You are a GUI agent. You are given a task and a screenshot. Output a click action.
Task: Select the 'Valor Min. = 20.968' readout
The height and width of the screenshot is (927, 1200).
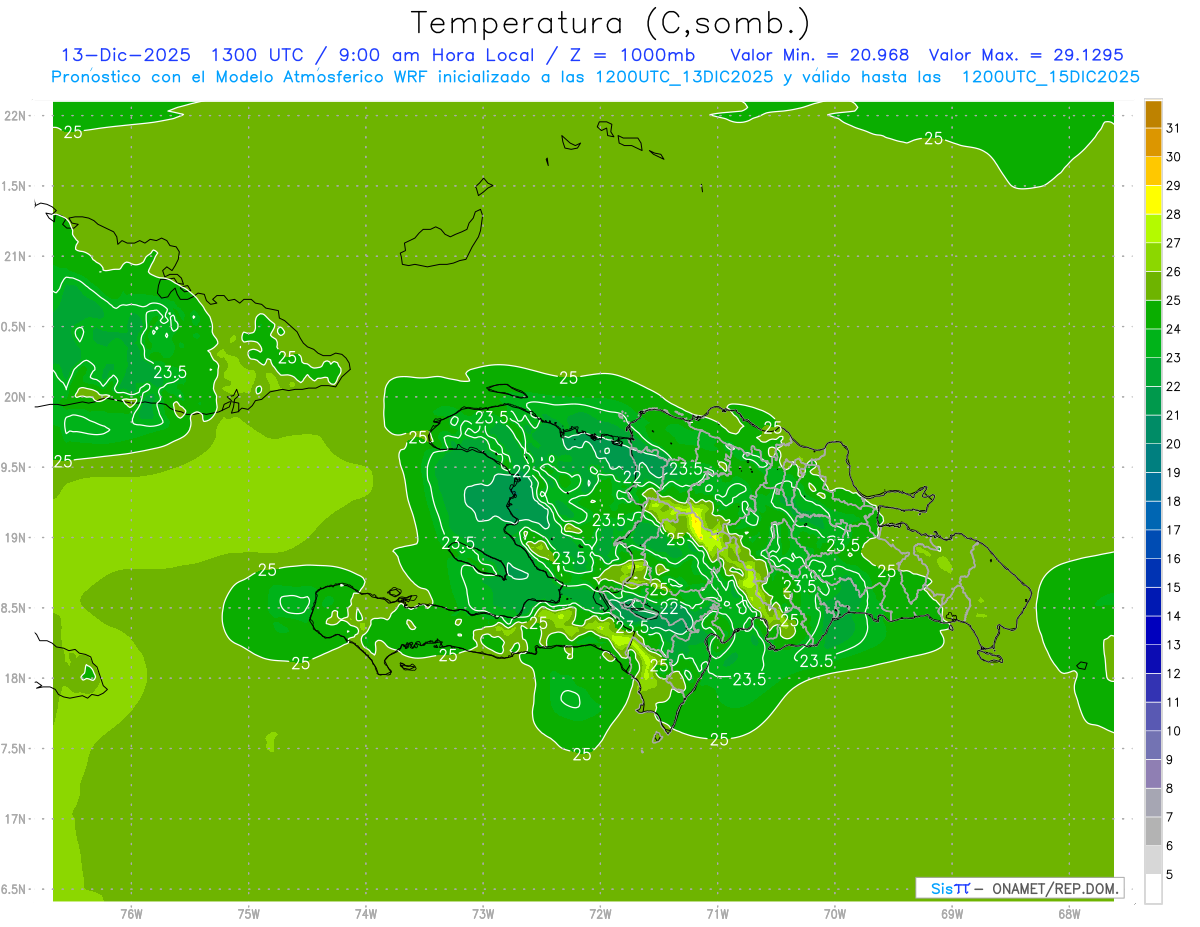[820, 55]
